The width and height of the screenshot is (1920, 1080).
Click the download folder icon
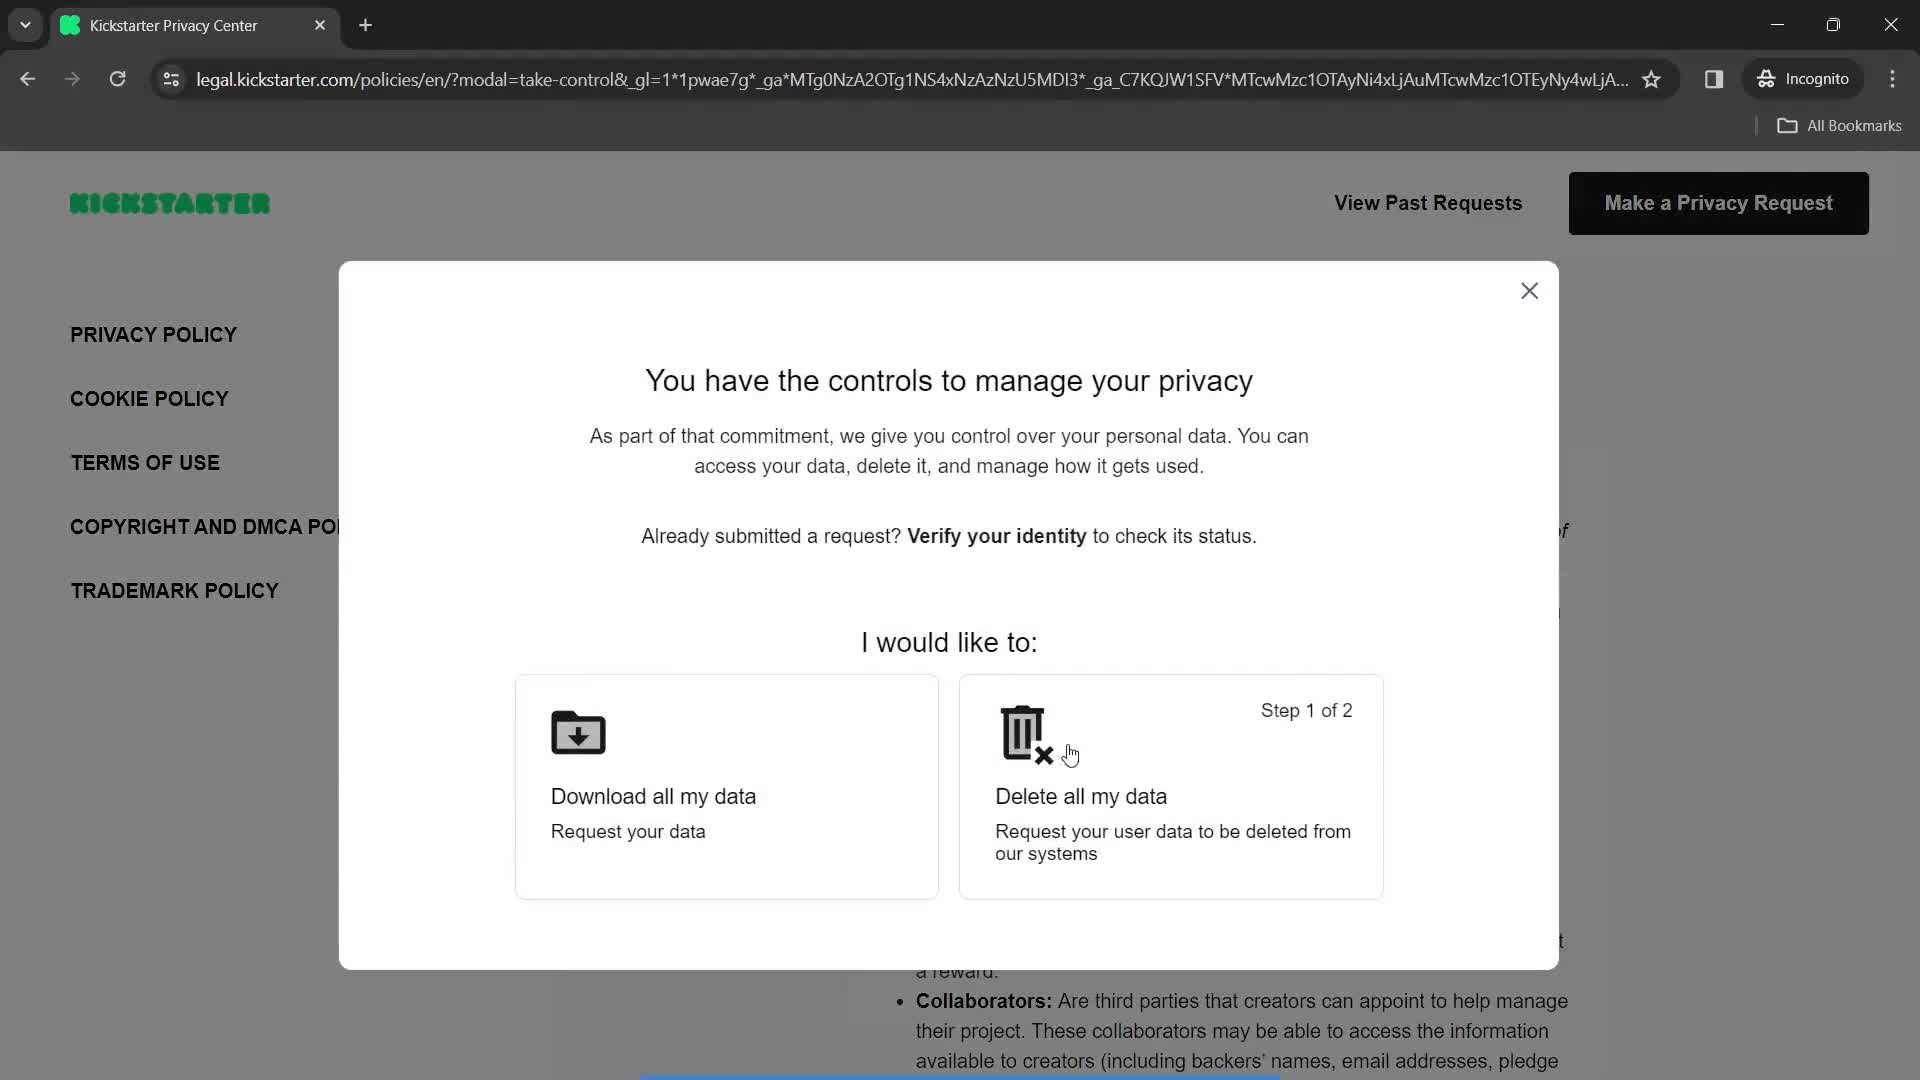[578, 732]
